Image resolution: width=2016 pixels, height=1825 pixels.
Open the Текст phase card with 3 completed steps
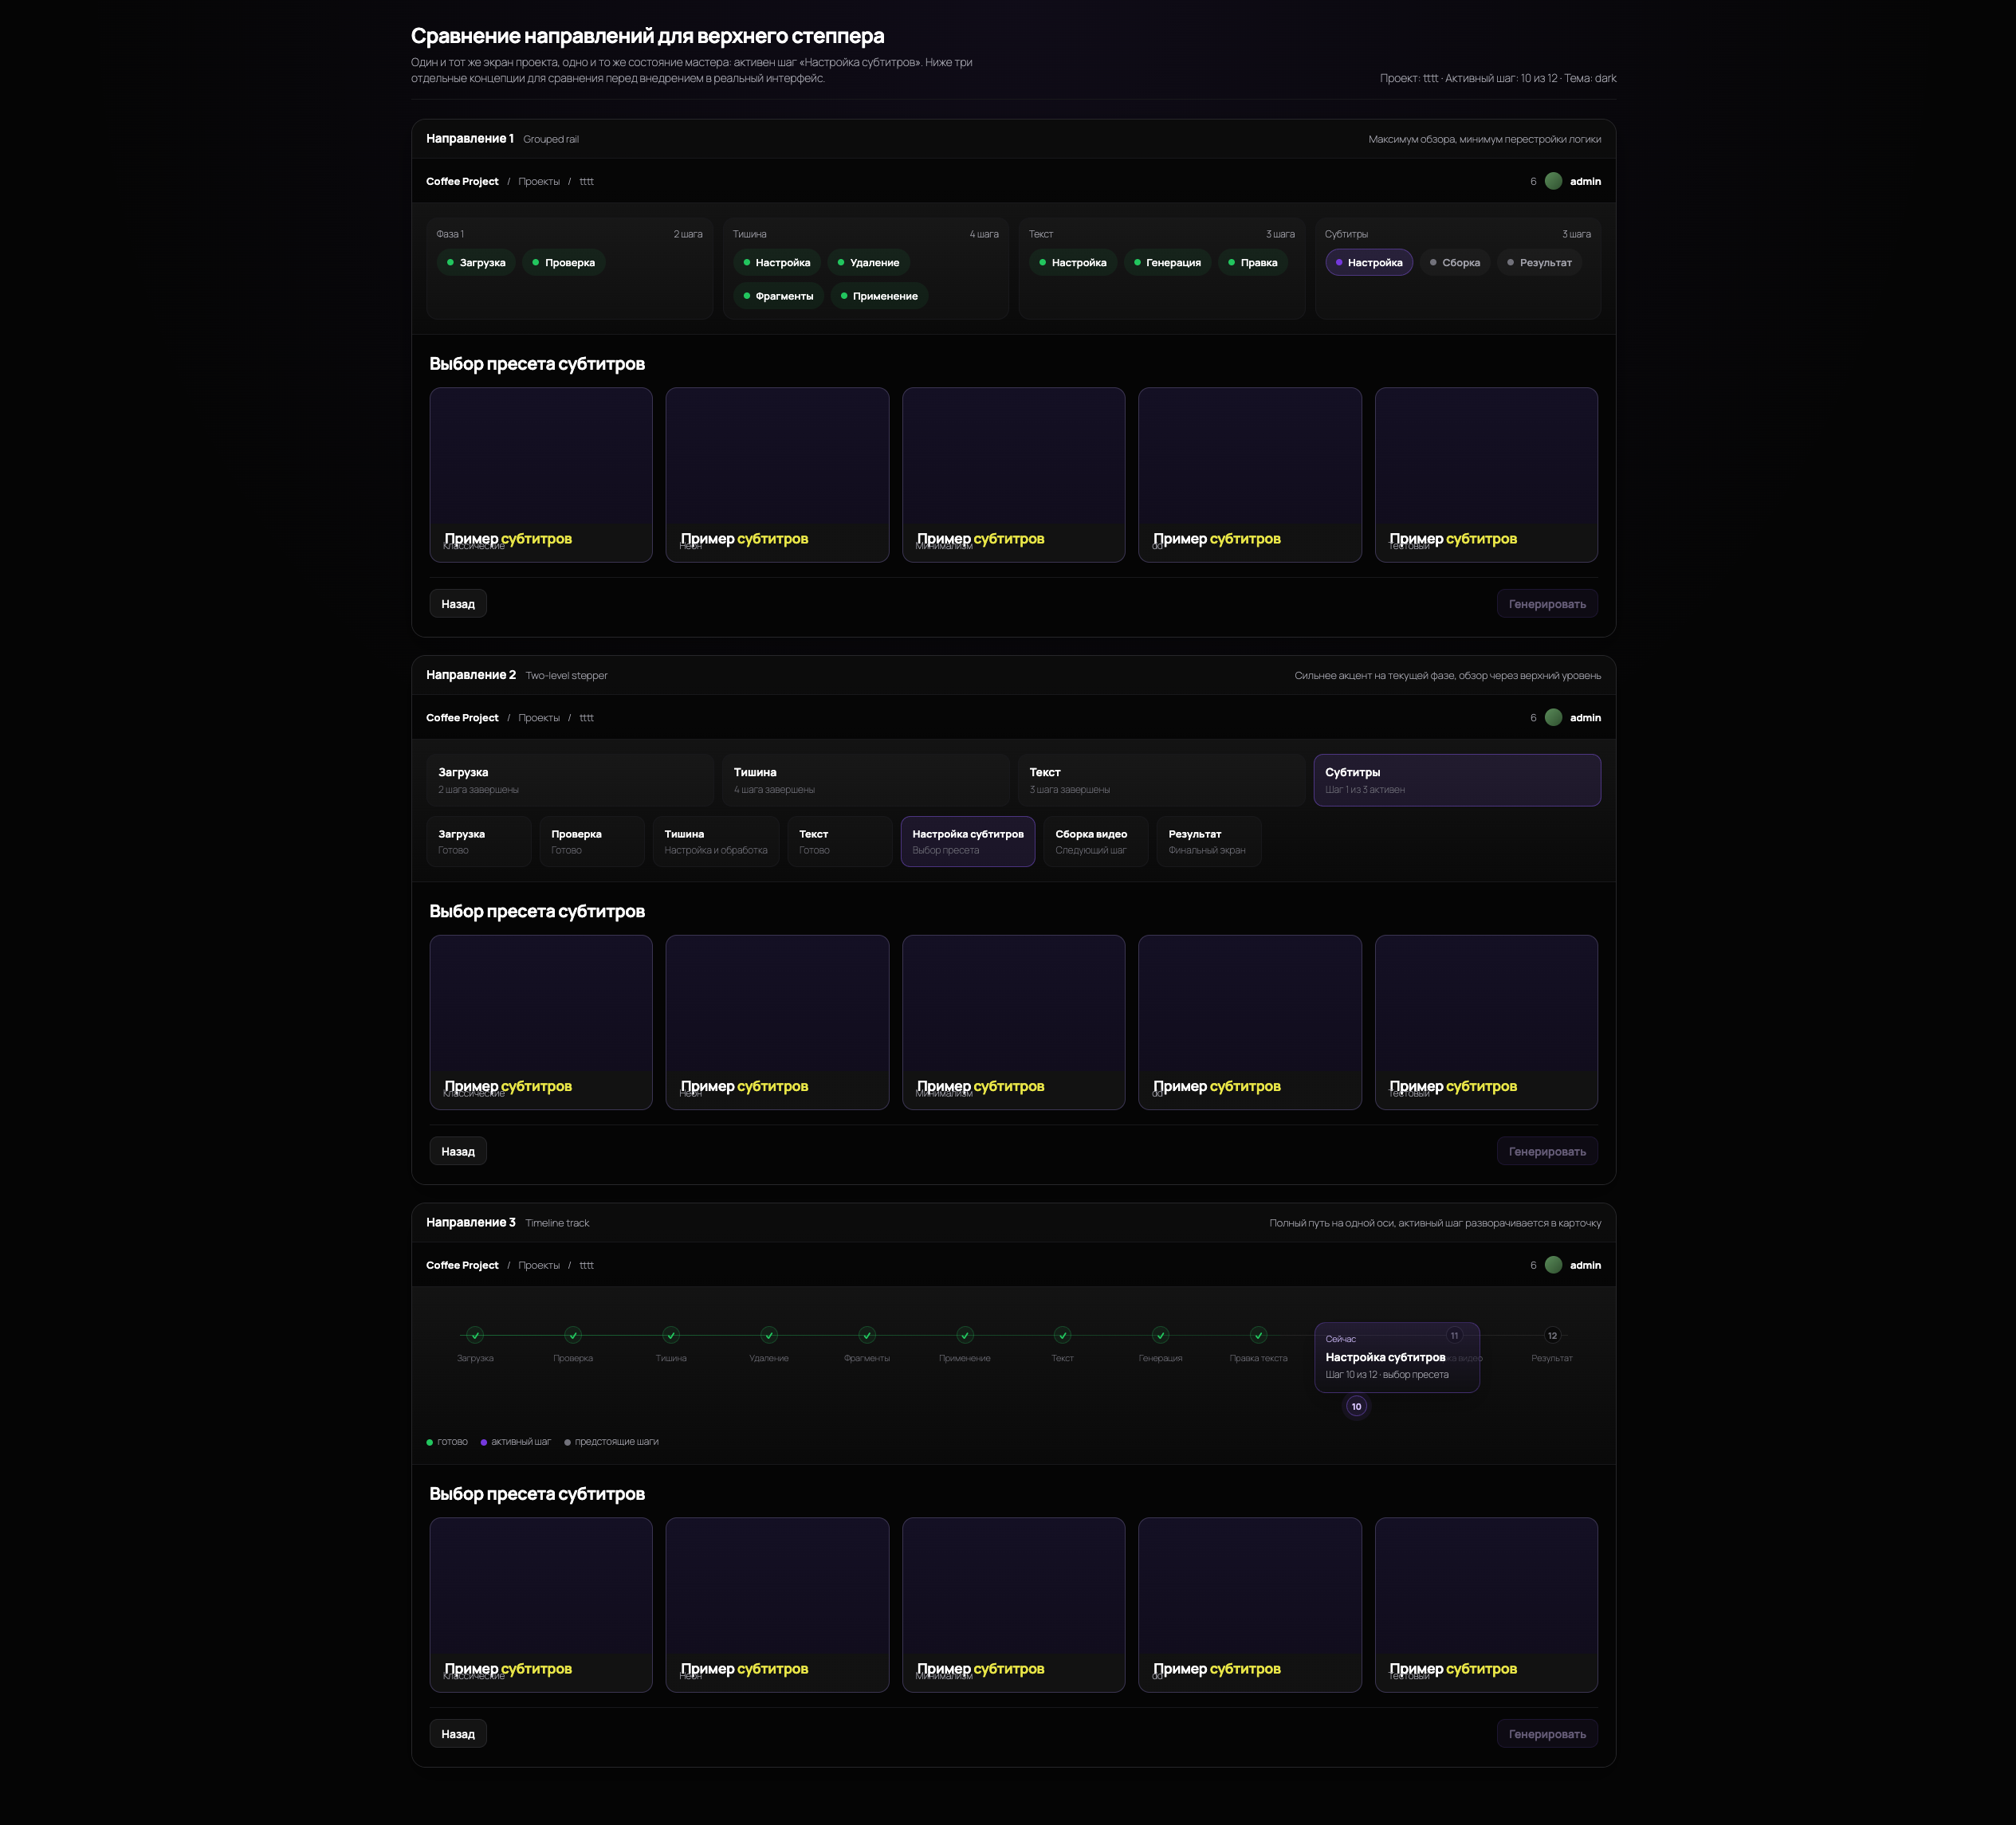(1160, 780)
